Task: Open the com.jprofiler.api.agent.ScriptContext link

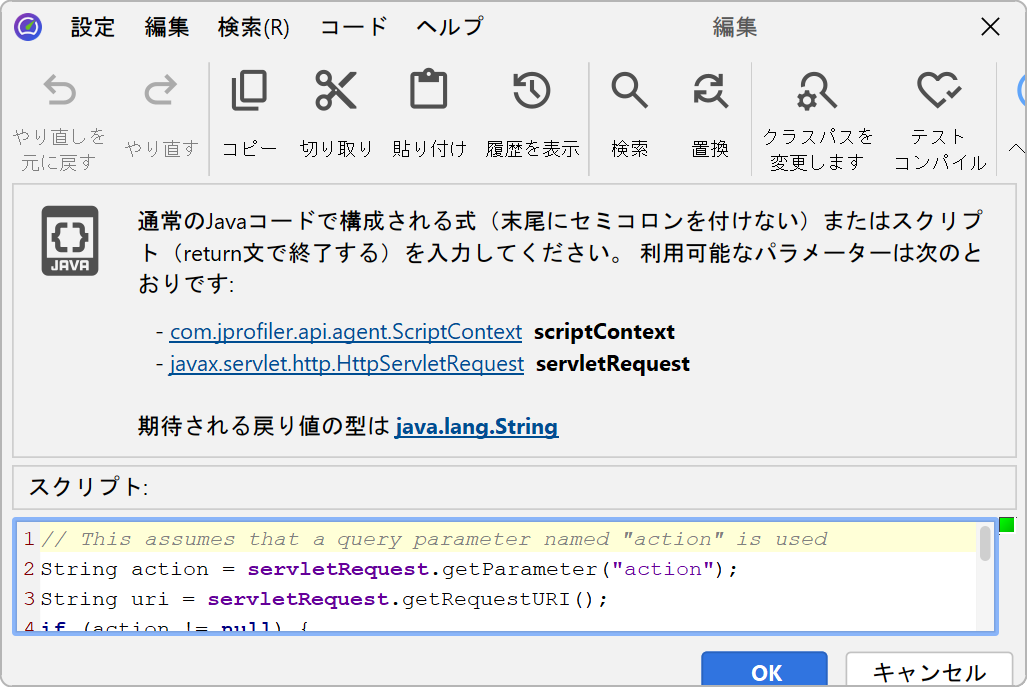Action: click(346, 332)
